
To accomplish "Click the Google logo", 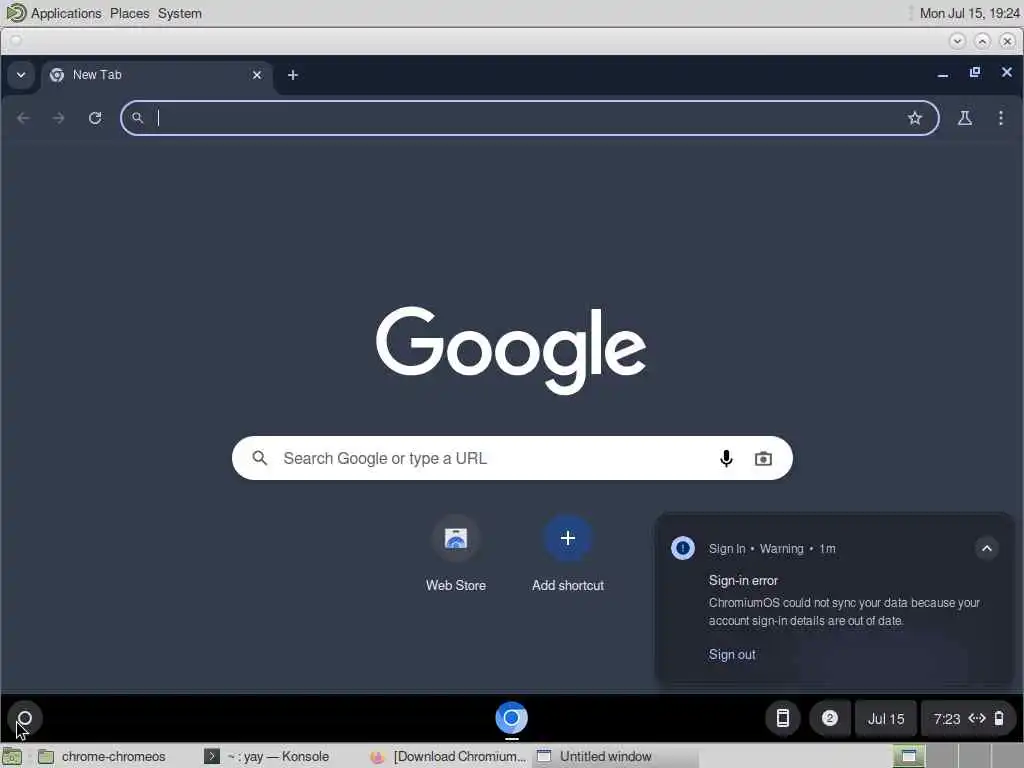I will pos(511,350).
